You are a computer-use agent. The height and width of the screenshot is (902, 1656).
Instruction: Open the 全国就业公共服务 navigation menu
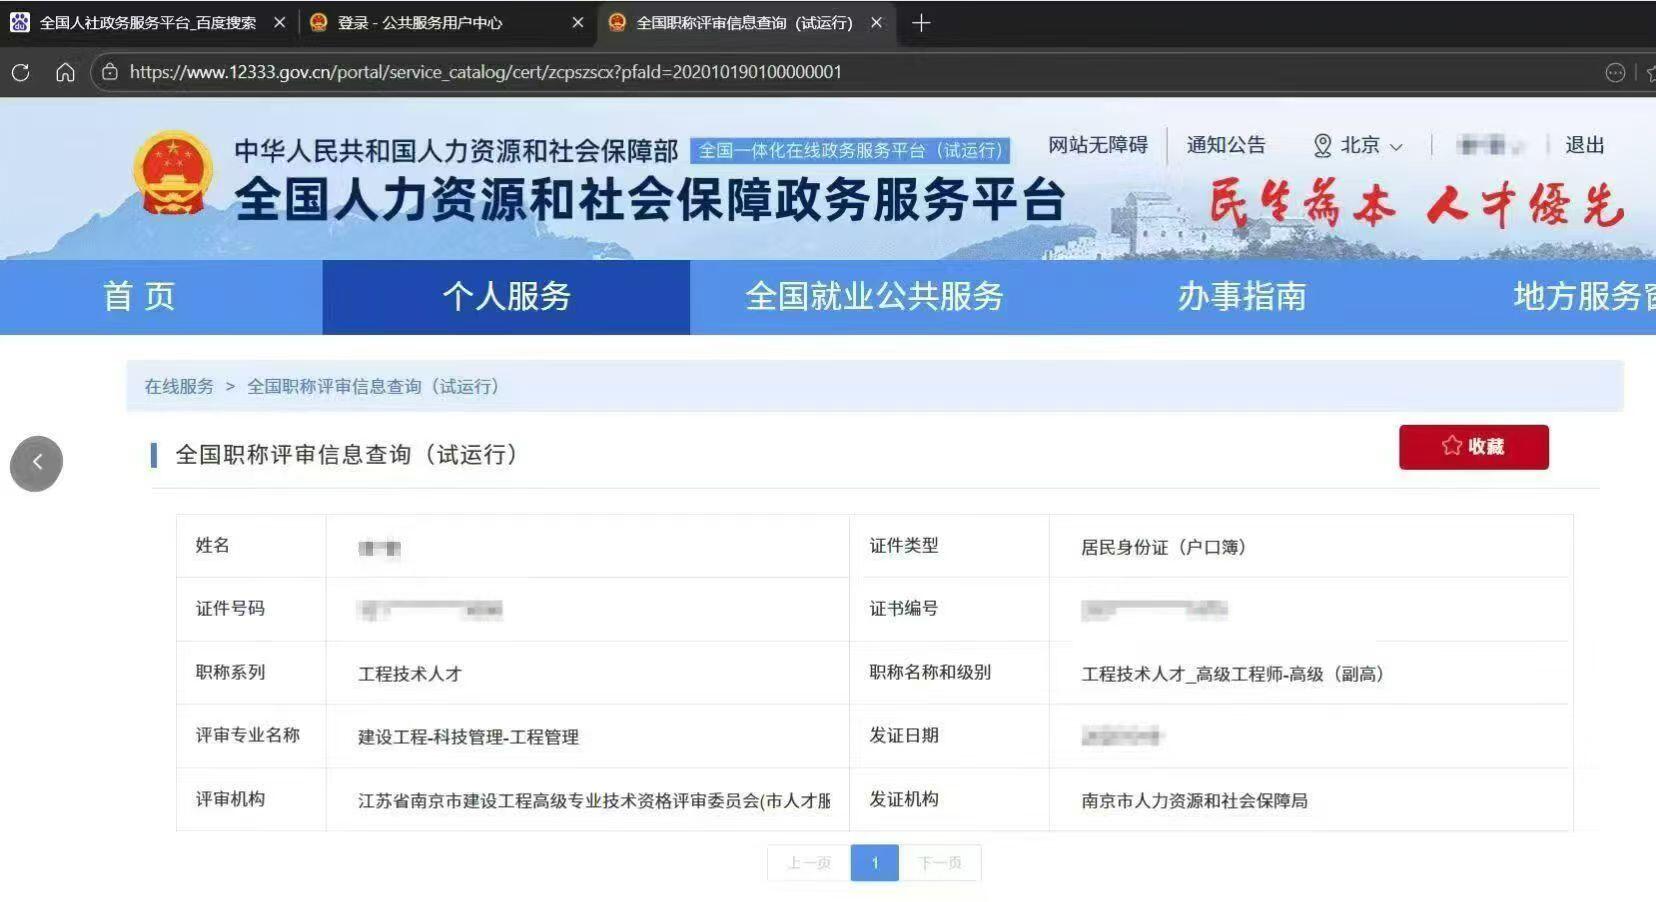(x=874, y=296)
